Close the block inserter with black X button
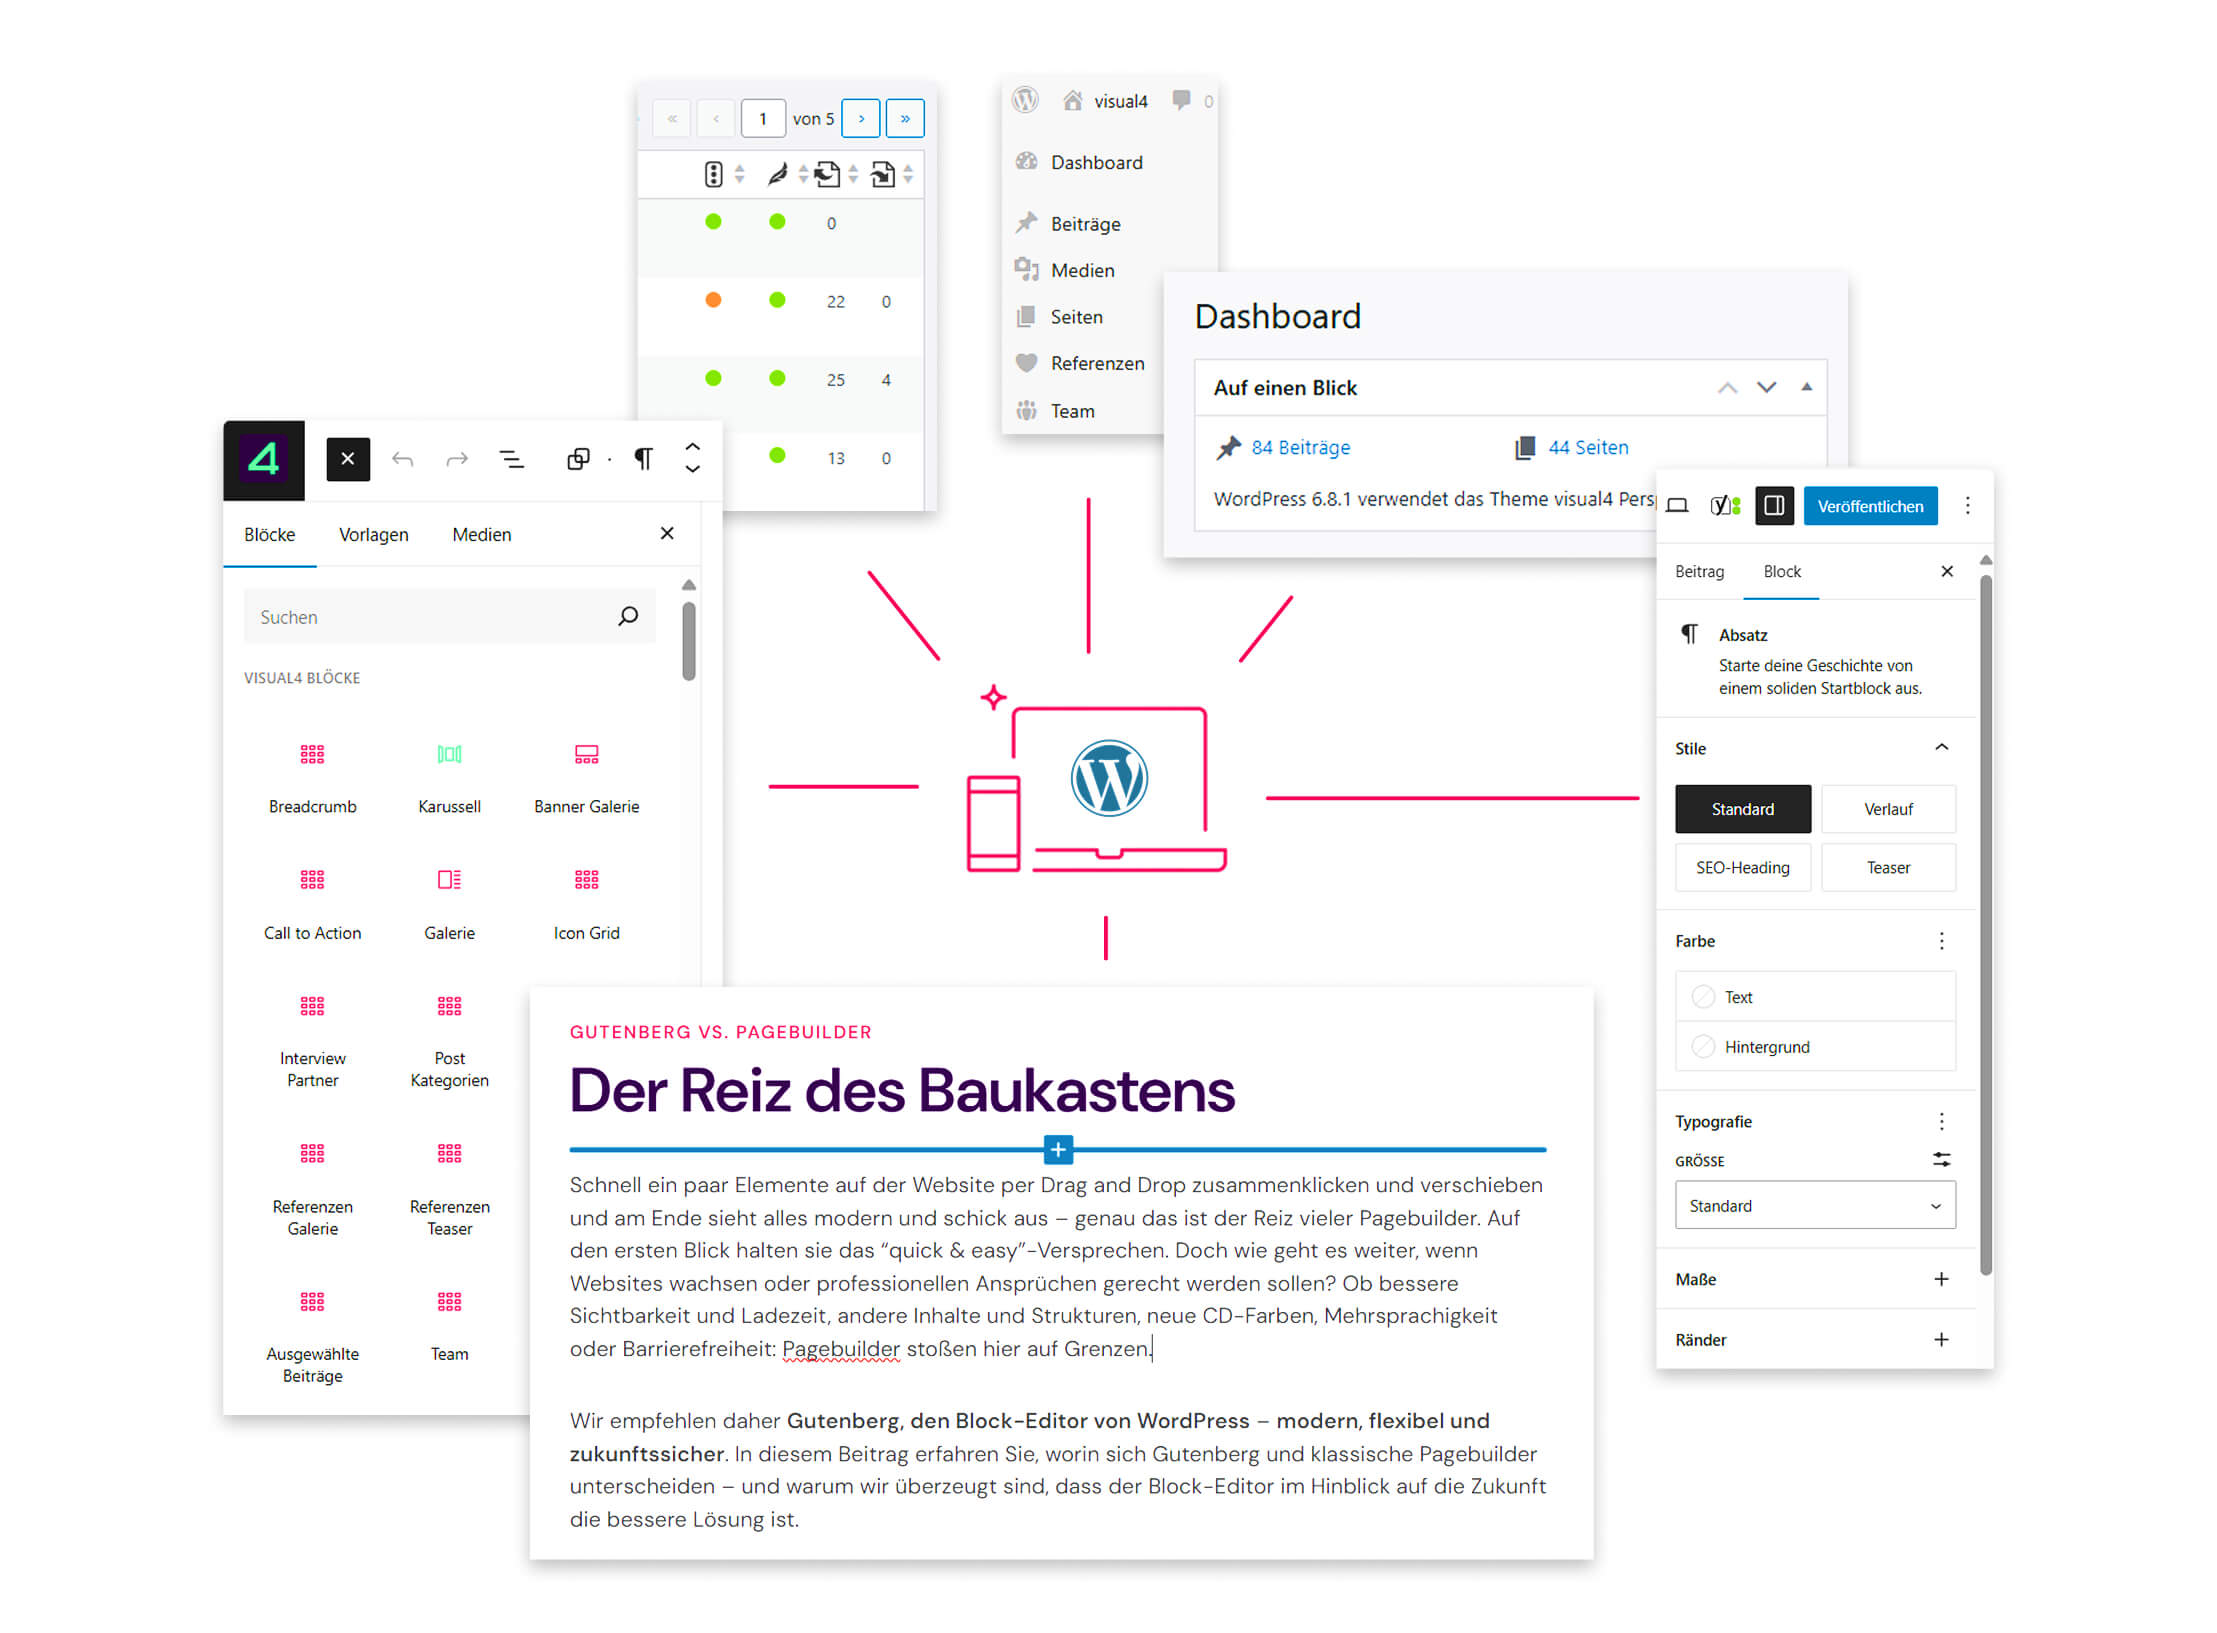Screen dimensions: 2217x1633 [348, 459]
